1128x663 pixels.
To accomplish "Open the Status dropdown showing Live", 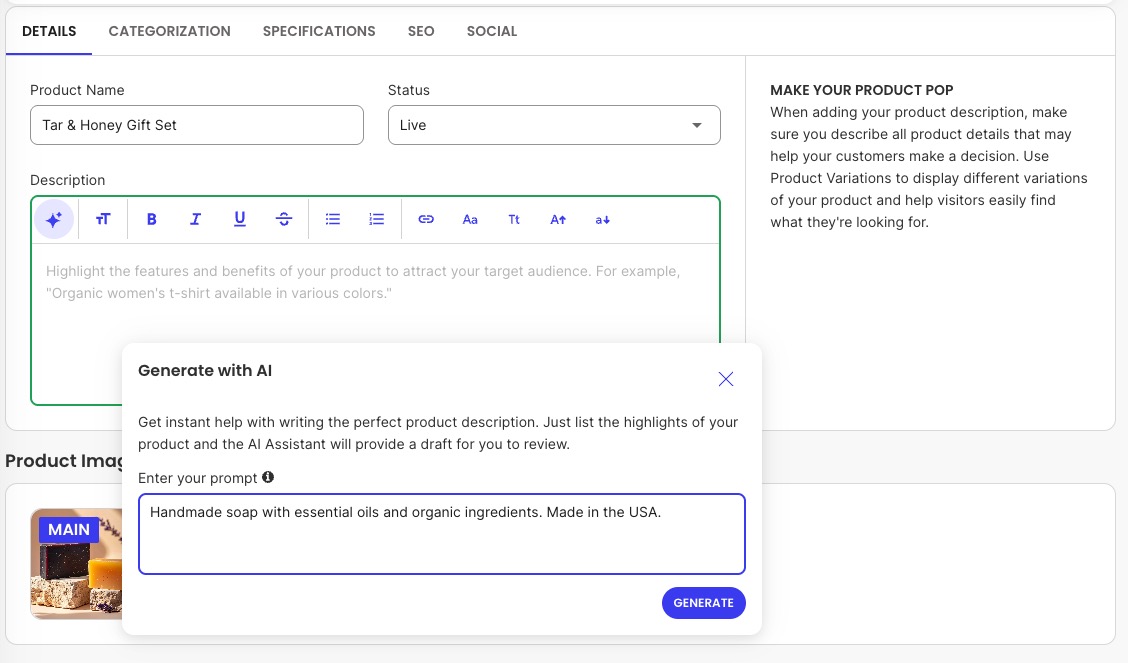I will pos(554,125).
